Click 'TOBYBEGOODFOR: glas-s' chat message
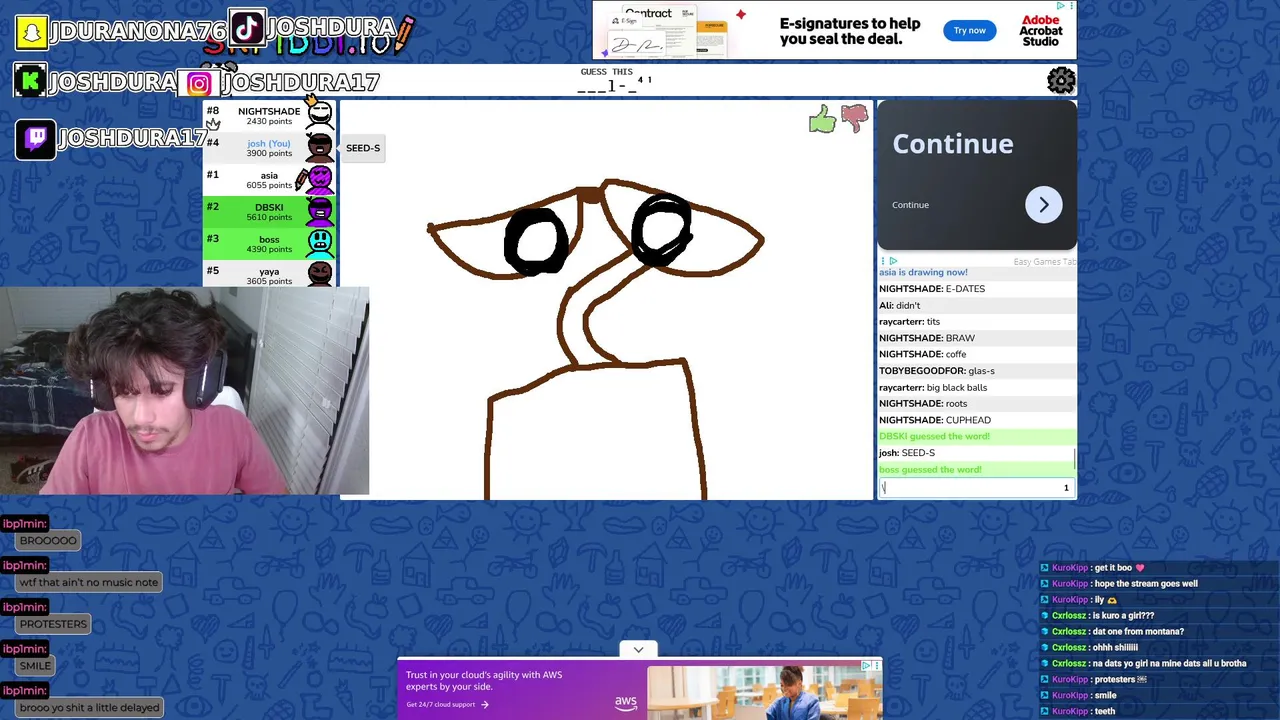Screen dimensions: 1280x720 (x=937, y=371)
